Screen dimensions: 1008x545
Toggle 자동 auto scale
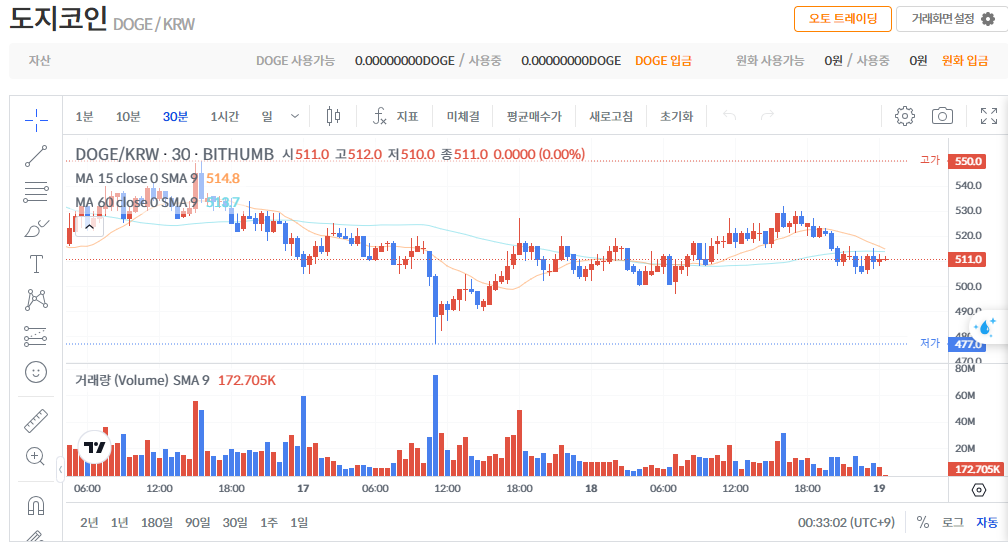987,523
